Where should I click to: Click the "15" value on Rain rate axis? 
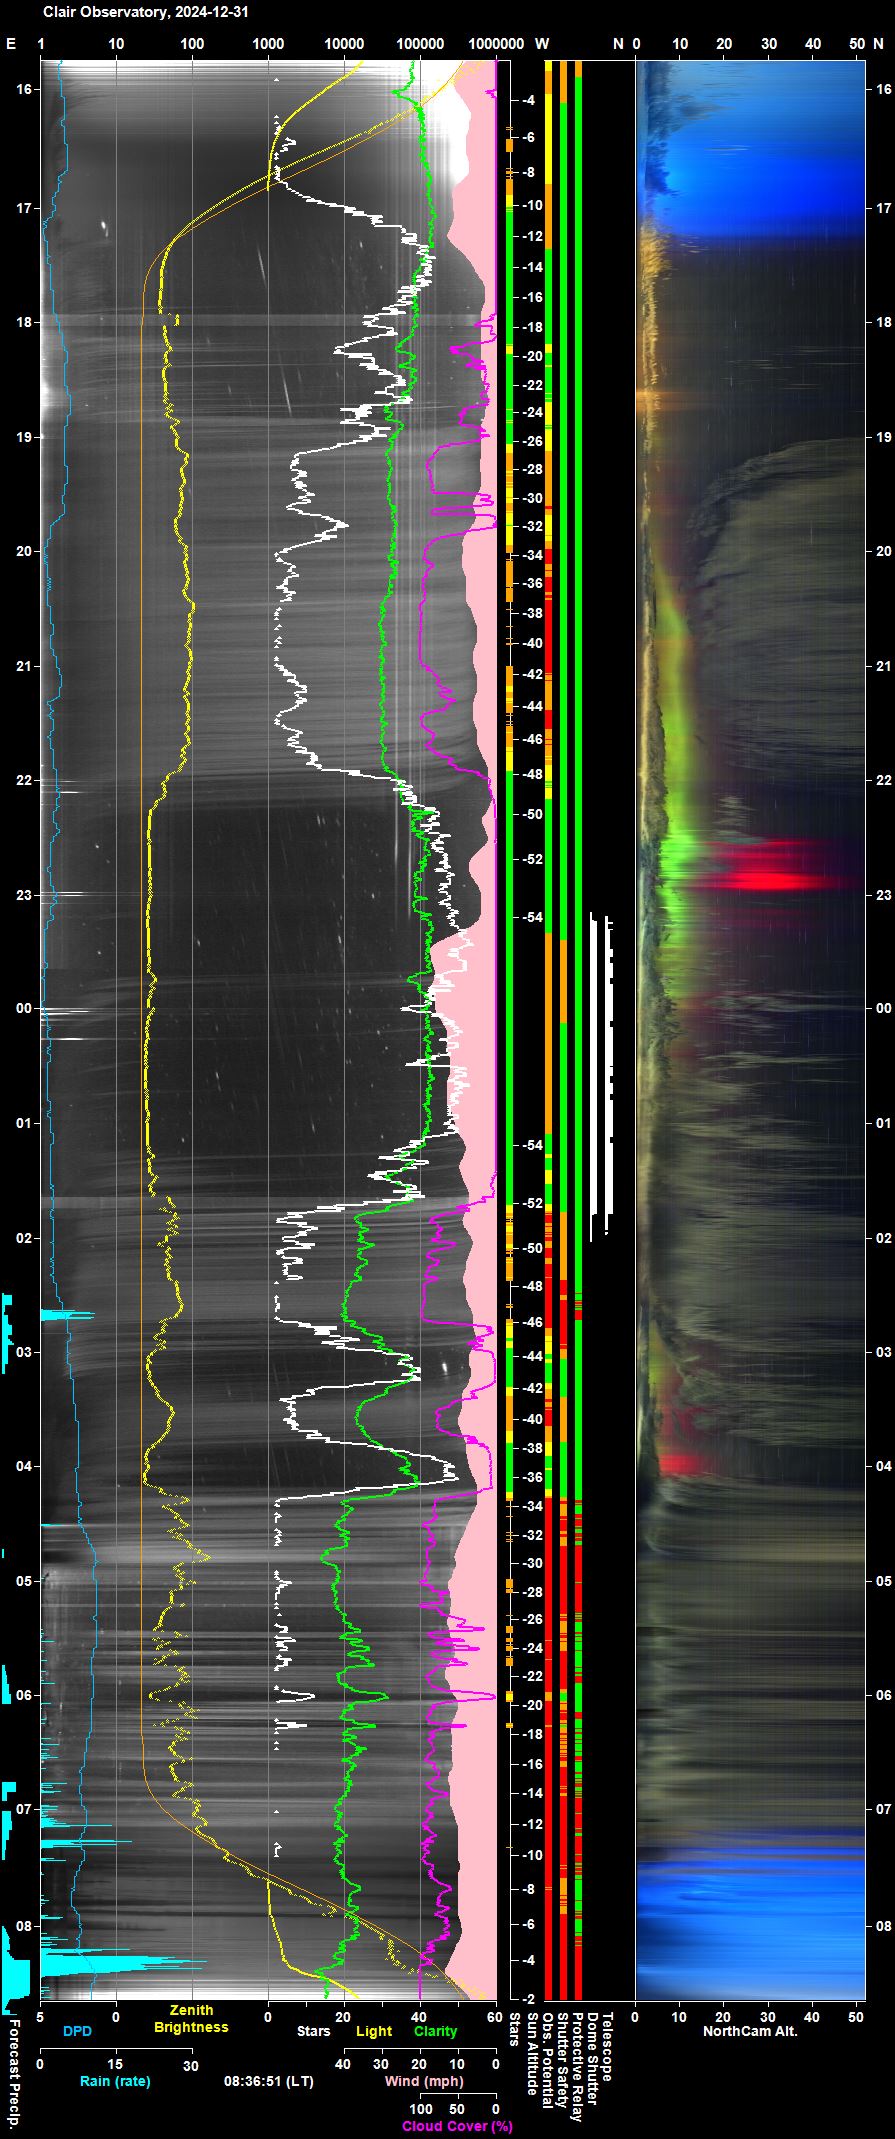tap(116, 2064)
